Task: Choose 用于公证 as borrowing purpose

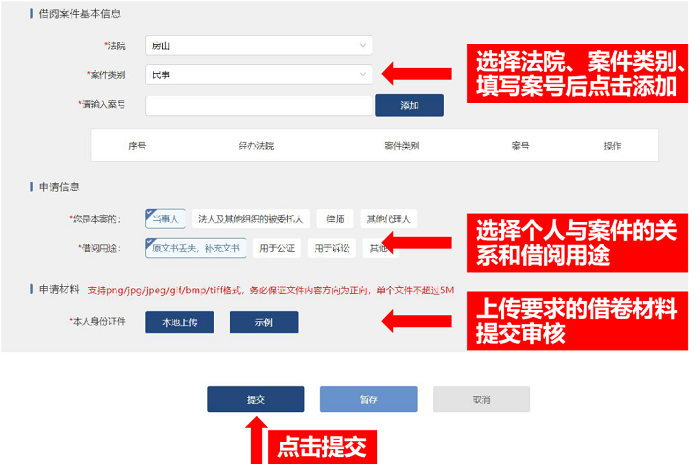Action: pyautogui.click(x=276, y=247)
